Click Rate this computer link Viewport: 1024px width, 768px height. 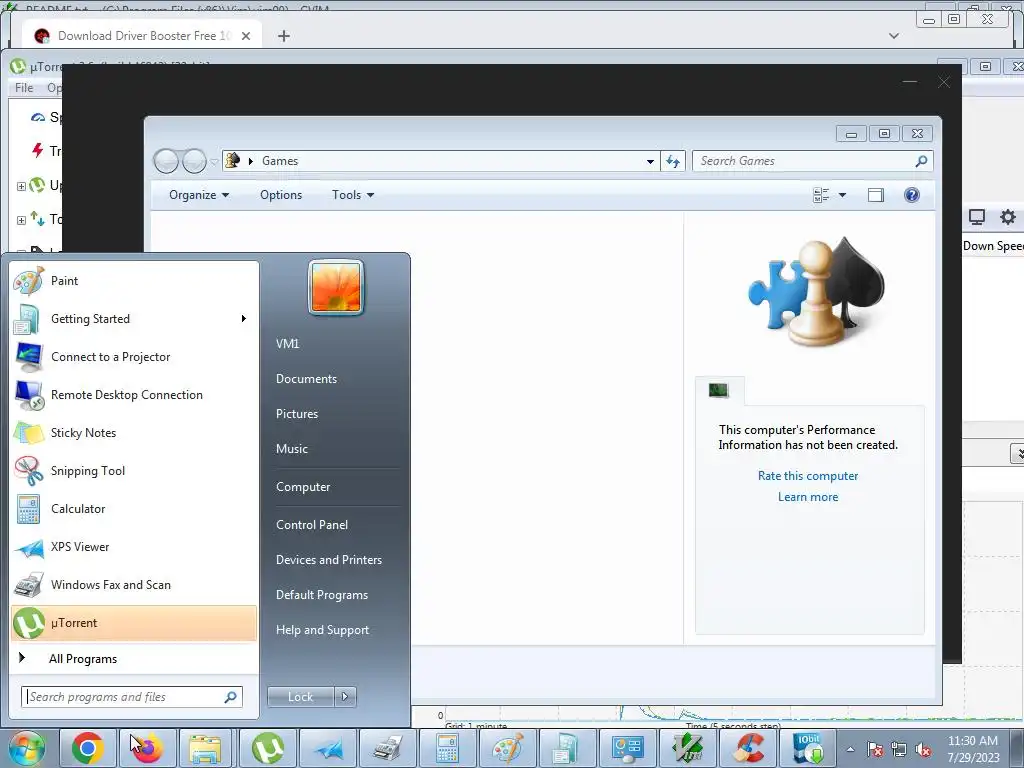point(808,476)
